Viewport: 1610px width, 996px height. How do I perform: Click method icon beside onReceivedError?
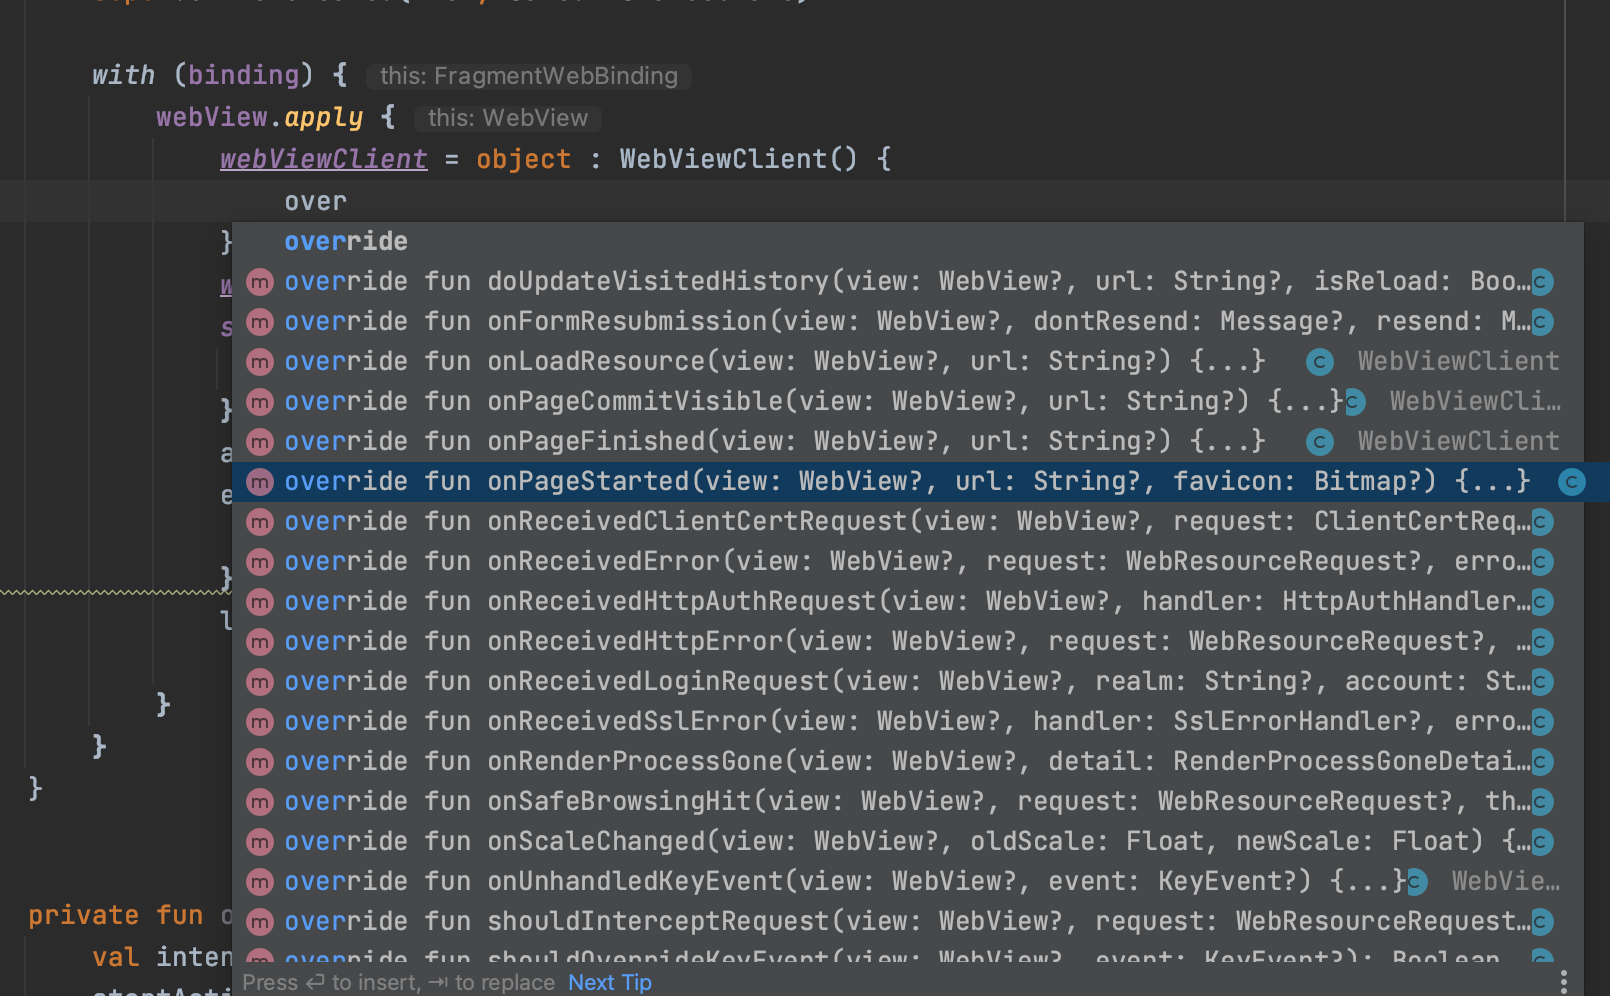260,562
